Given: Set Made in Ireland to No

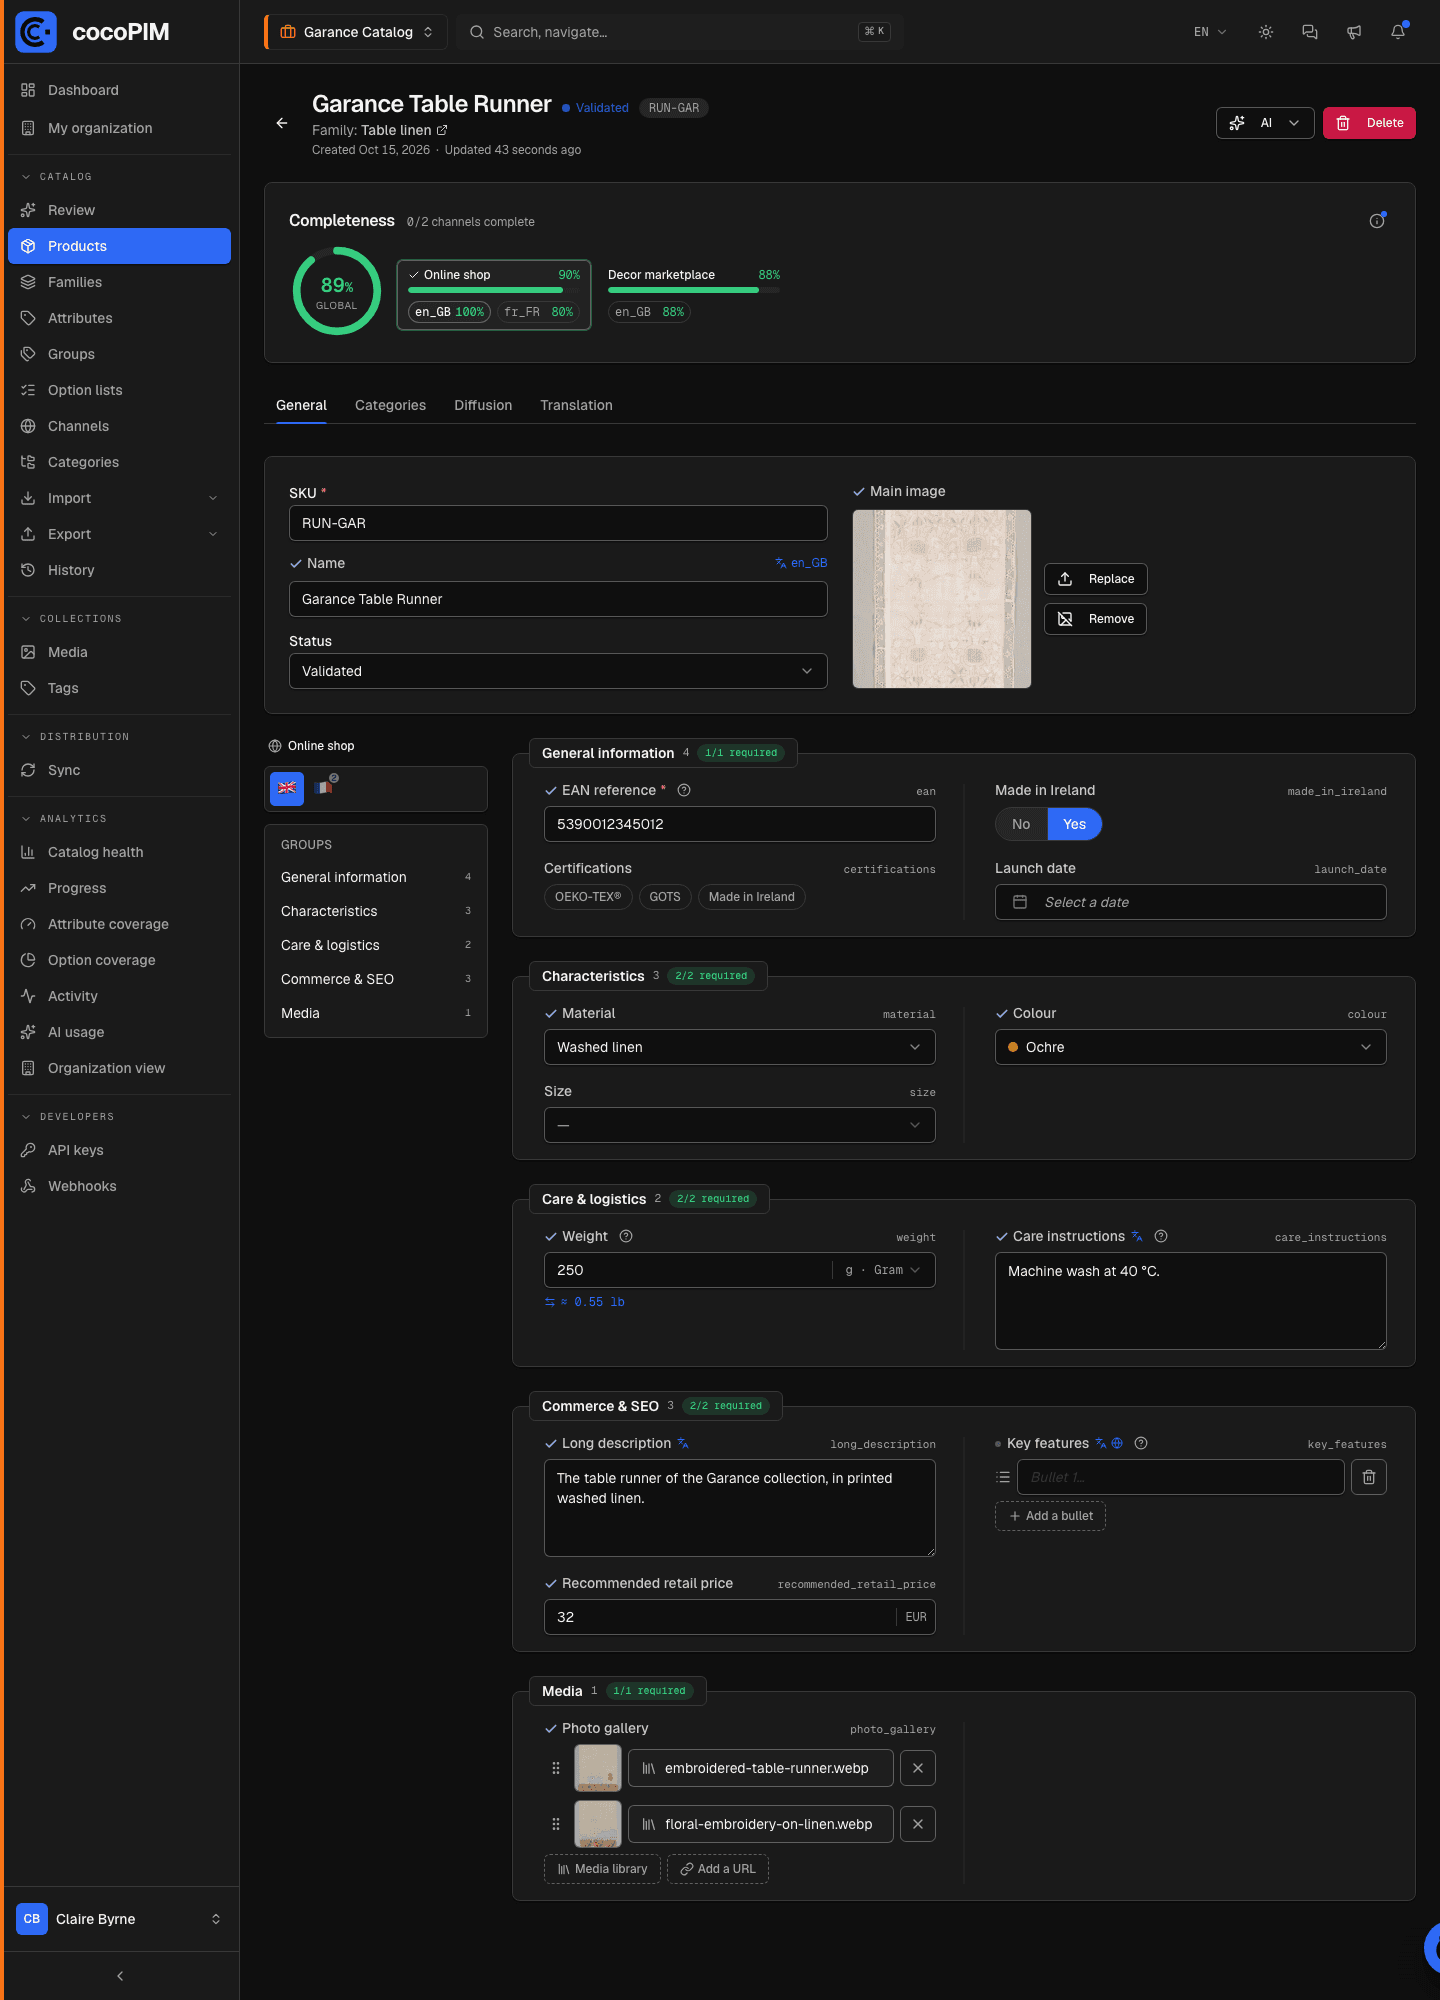Looking at the screenshot, I should click(x=1021, y=824).
